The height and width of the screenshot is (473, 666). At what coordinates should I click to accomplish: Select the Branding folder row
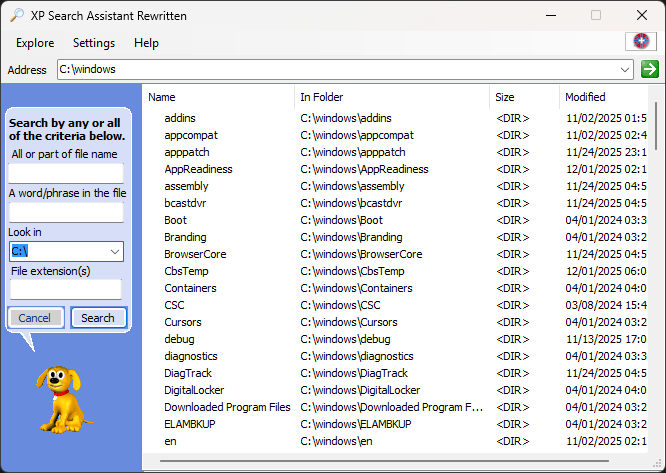click(x=395, y=237)
